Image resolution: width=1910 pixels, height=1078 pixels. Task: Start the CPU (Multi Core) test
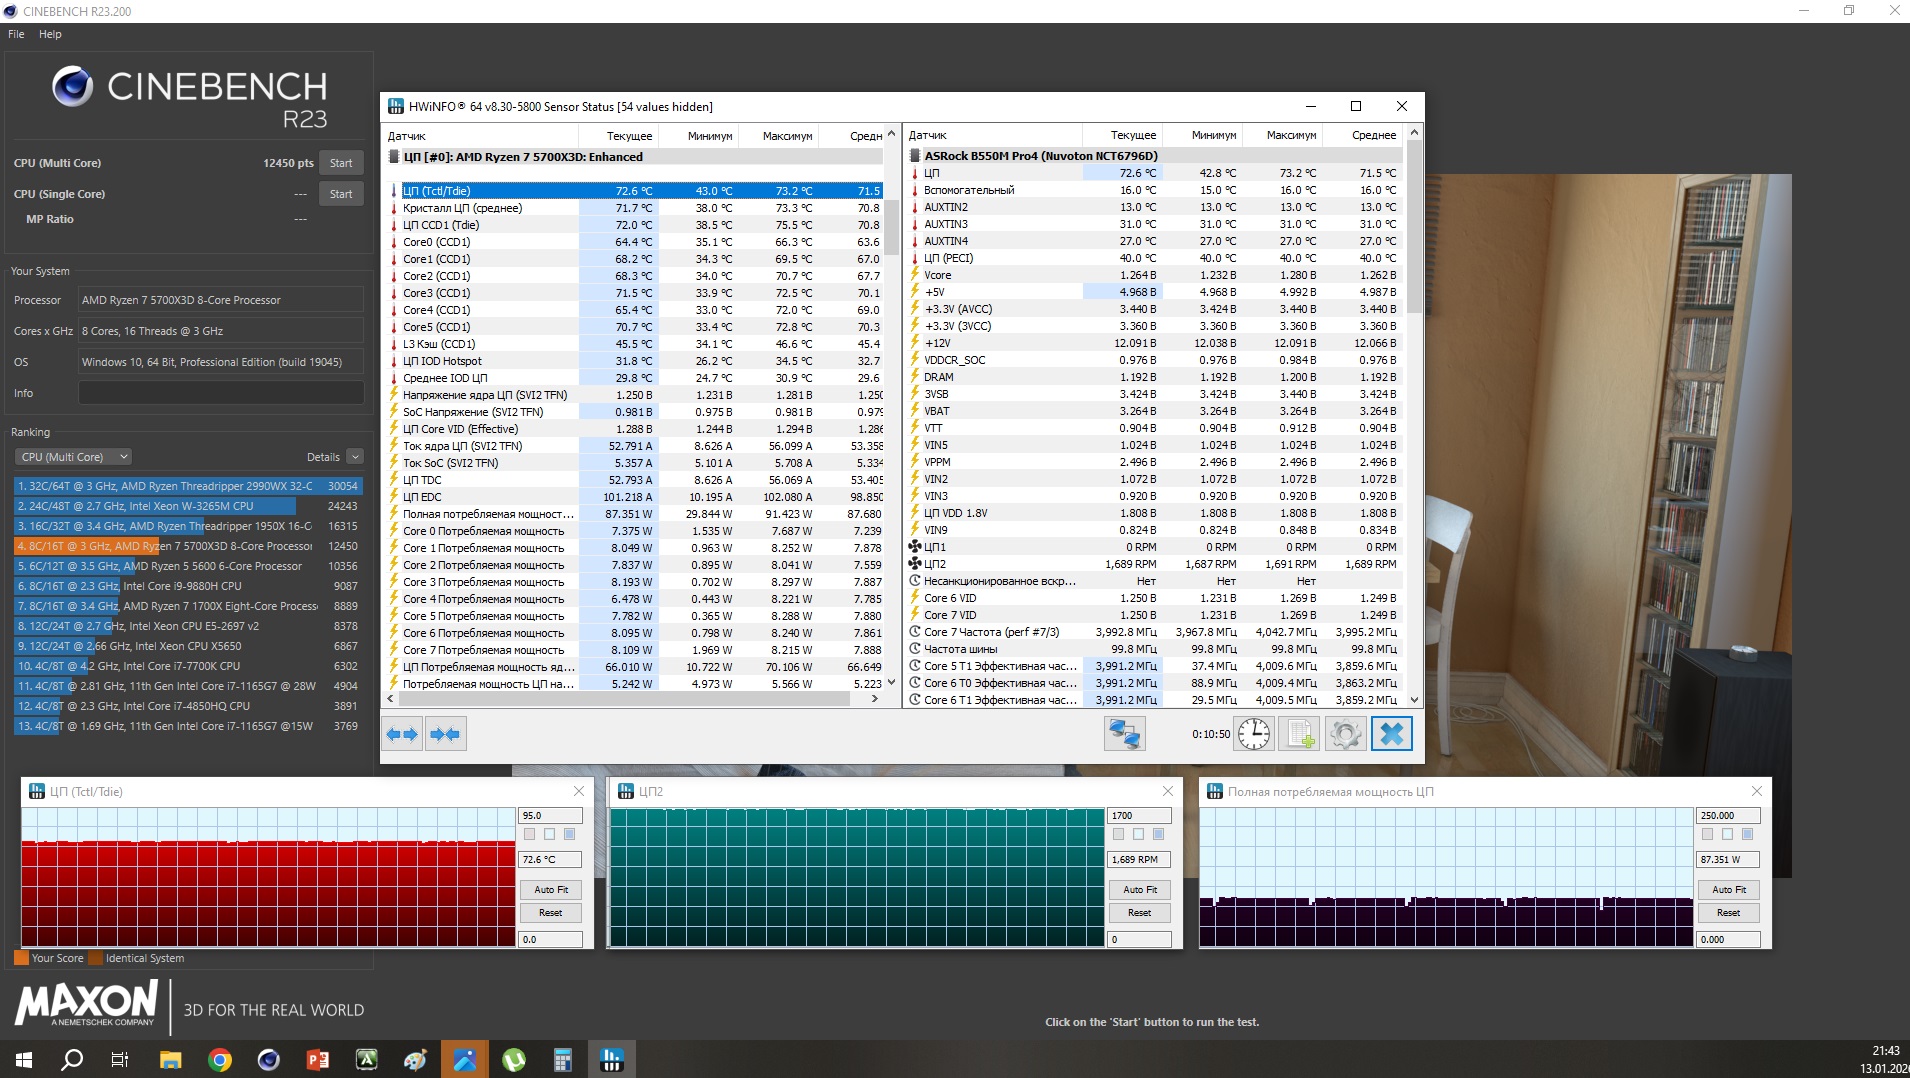click(x=341, y=163)
